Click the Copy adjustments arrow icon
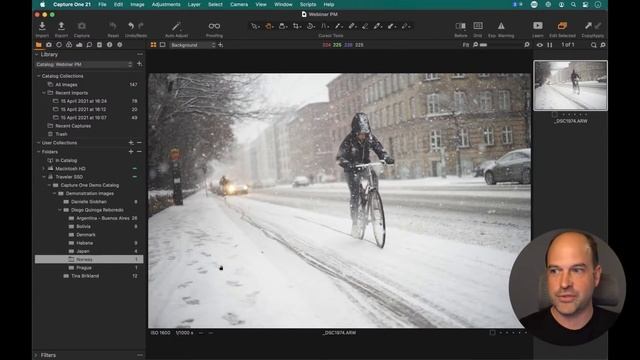Viewport: 640px width, 360px height. pos(588,26)
